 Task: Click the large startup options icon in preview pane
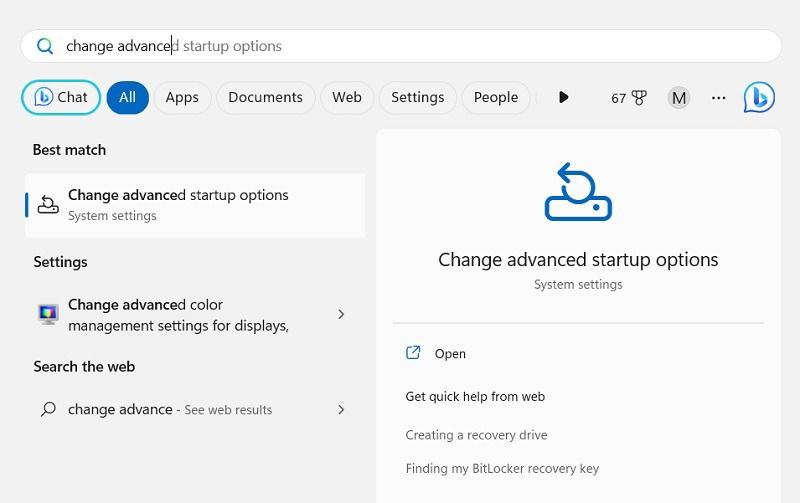(578, 192)
